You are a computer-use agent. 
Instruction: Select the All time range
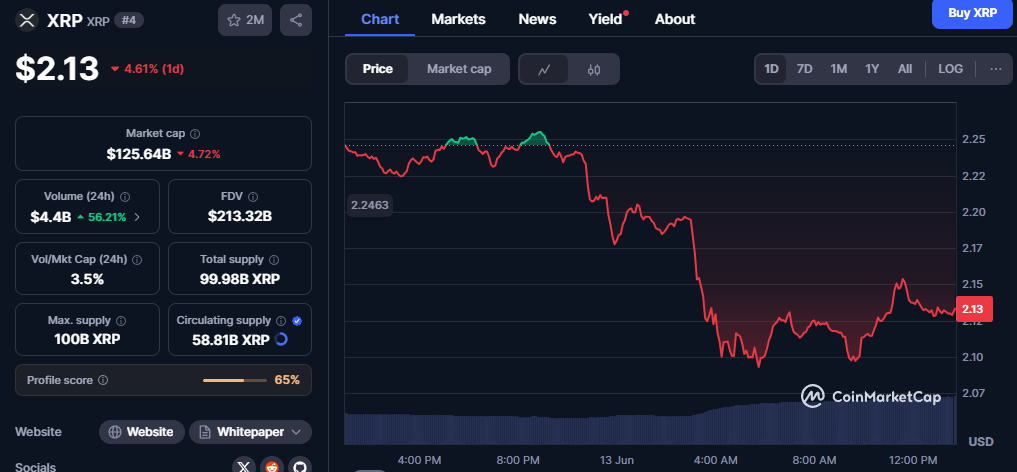click(x=905, y=69)
